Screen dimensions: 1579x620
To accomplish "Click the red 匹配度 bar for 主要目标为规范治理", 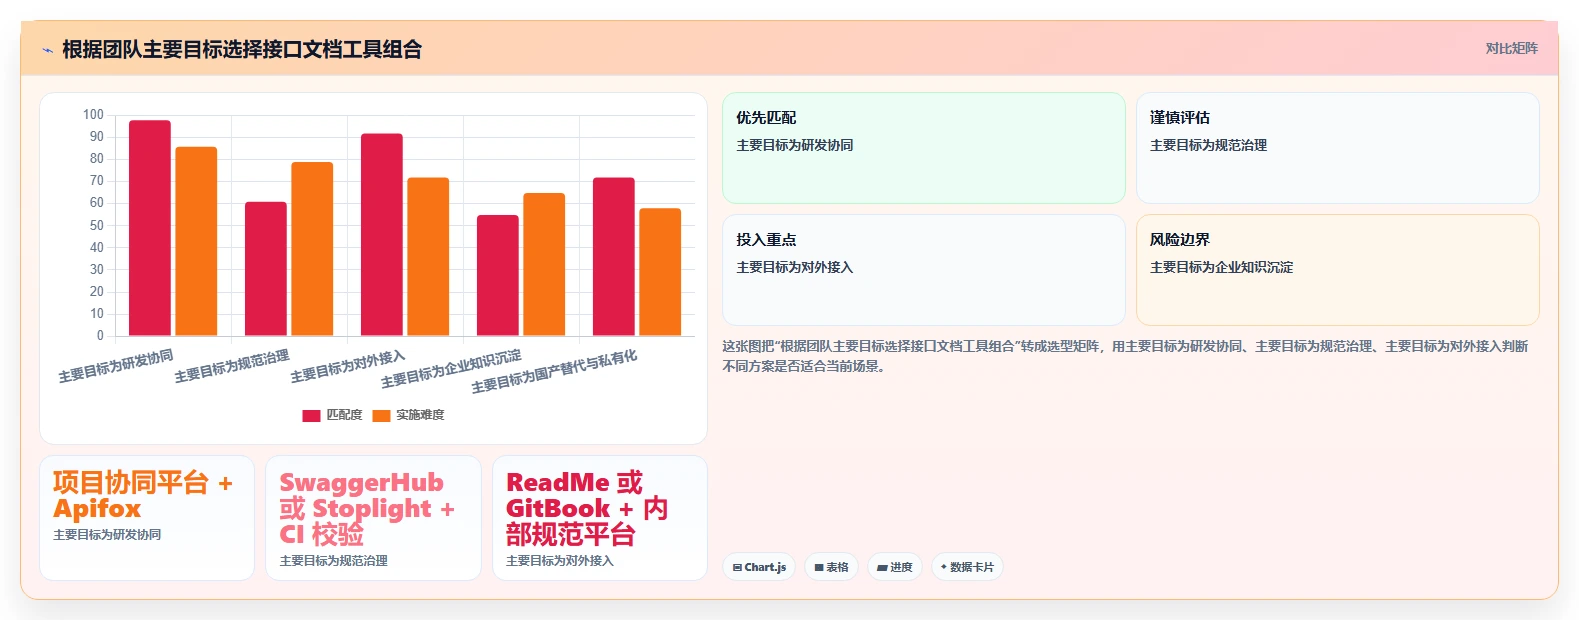I will pyautogui.click(x=266, y=269).
